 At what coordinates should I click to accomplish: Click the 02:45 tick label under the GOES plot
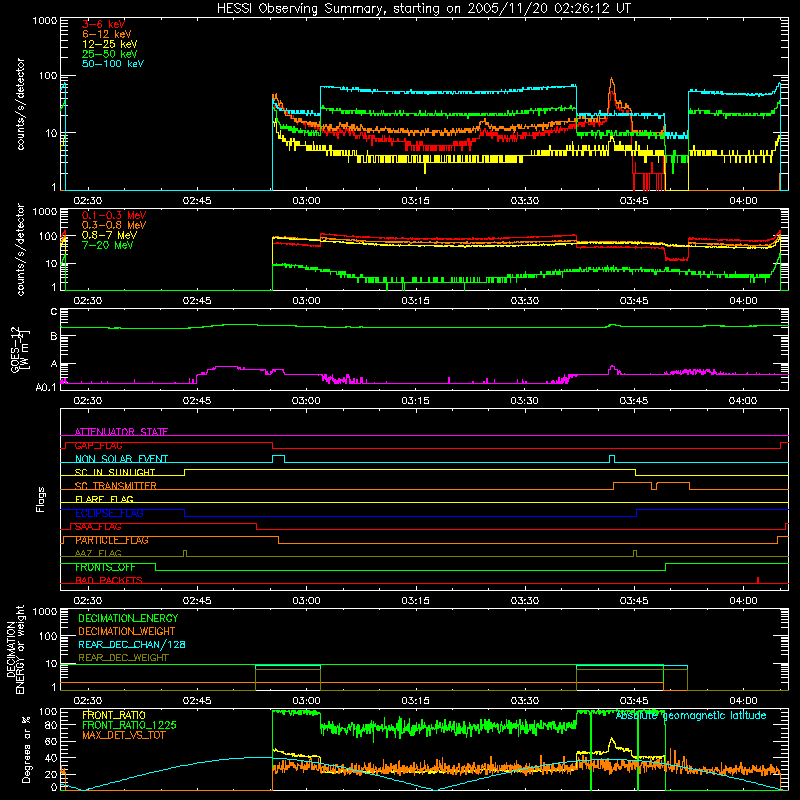(197, 401)
